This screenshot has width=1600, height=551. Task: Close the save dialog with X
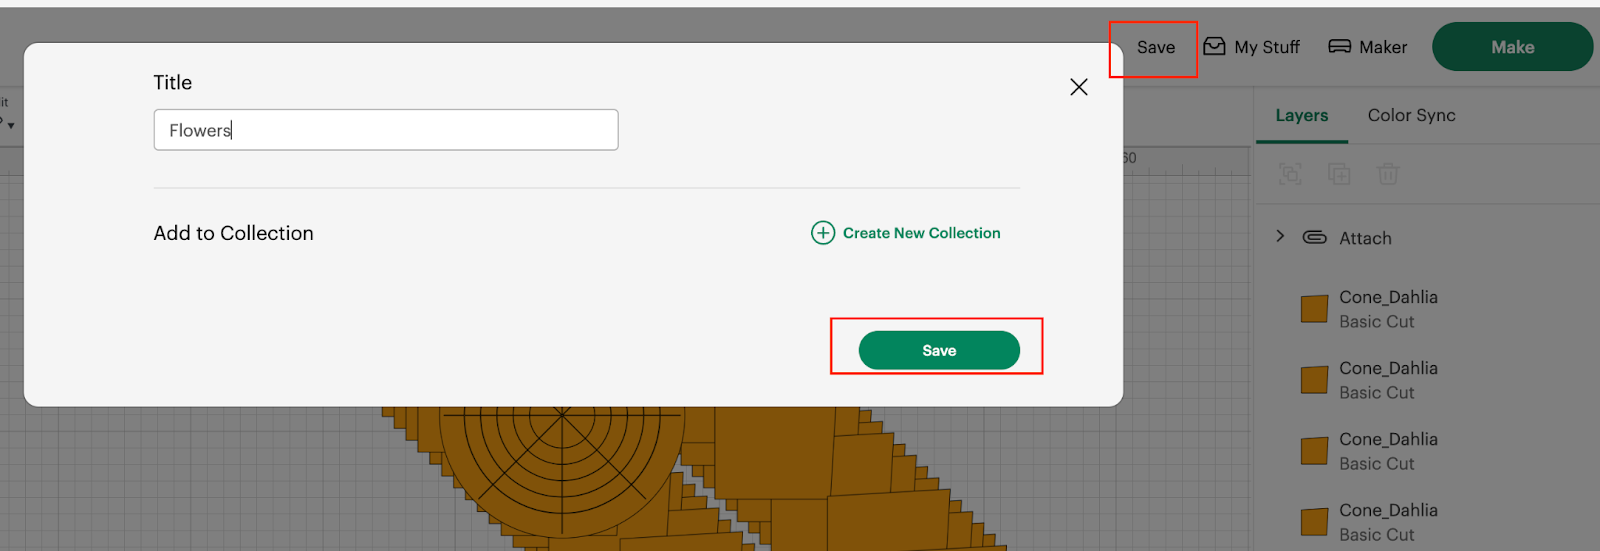[x=1079, y=87]
